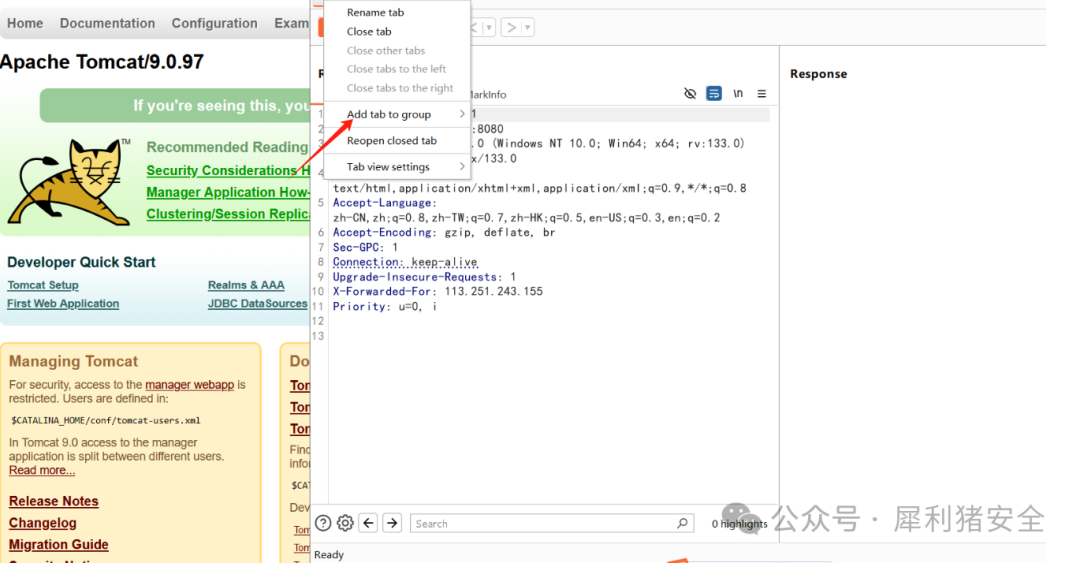Image resolution: width=1080 pixels, height=563 pixels.
Task: Open Changelog link
Action: [43, 523]
